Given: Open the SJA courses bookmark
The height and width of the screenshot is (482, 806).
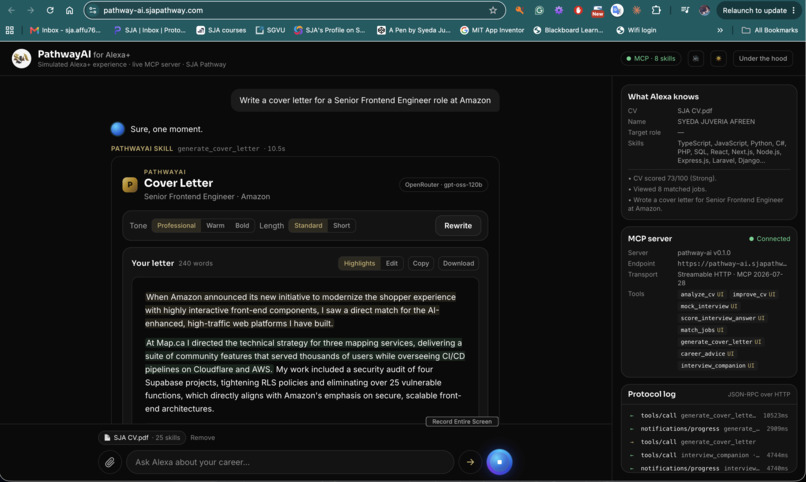Looking at the screenshot, I should 221,30.
